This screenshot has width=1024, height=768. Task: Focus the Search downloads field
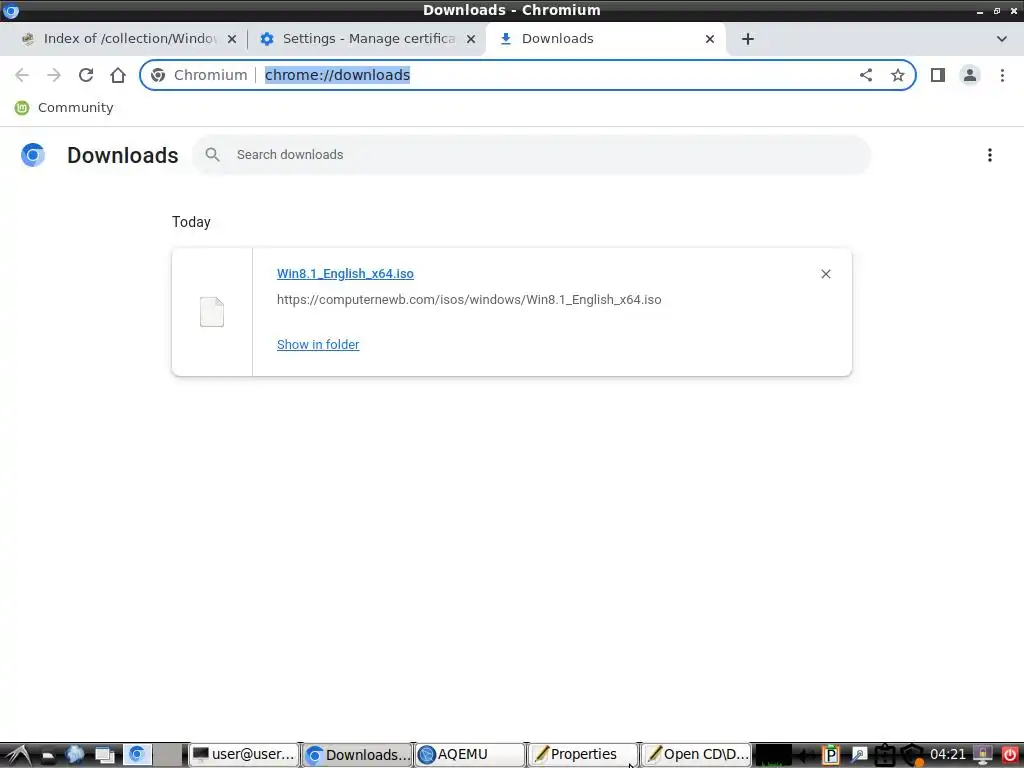pos(532,155)
